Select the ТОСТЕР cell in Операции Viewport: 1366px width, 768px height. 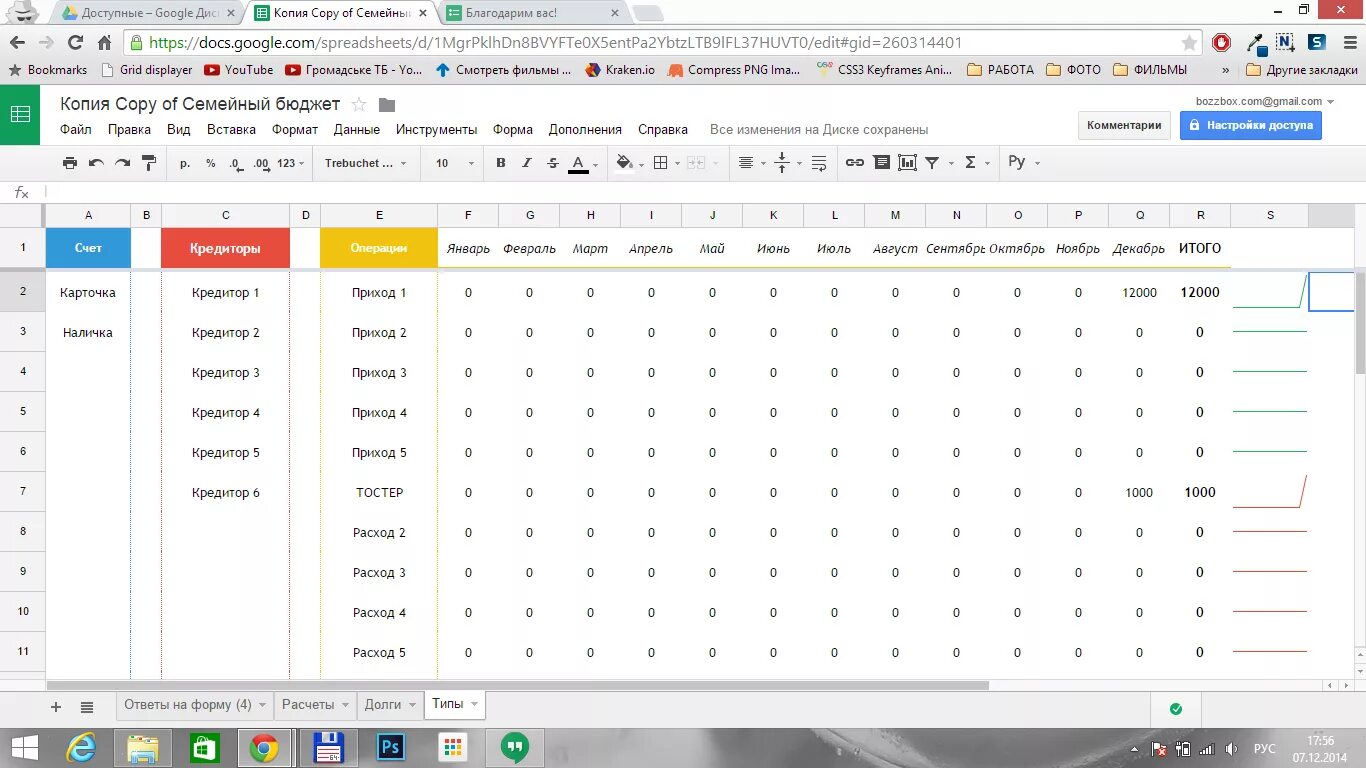point(379,493)
